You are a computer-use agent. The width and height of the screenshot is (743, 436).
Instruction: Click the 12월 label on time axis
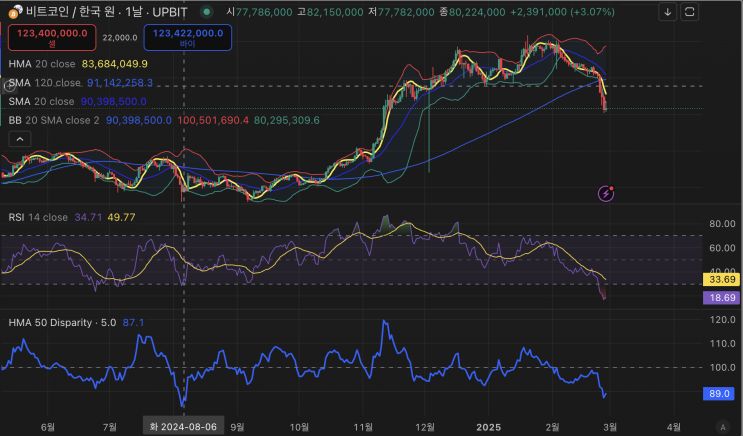pyautogui.click(x=425, y=427)
